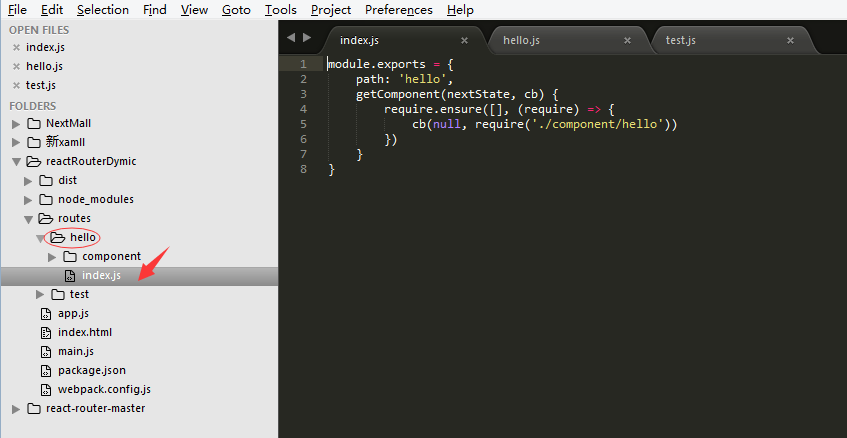
Task: Open package.json from the sidebar
Action: coord(92,370)
